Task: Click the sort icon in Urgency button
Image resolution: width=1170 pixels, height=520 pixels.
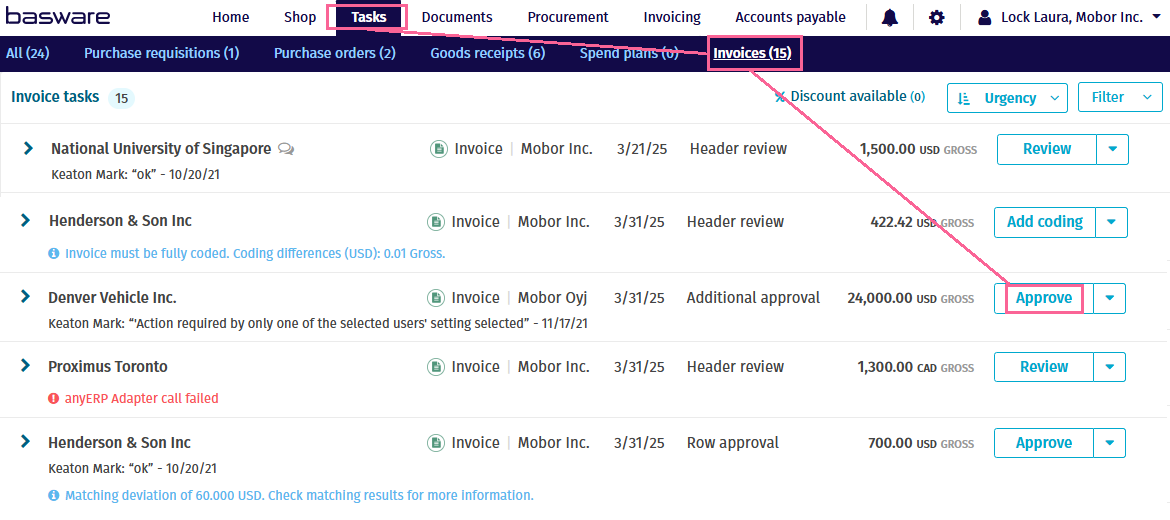Action: (963, 98)
